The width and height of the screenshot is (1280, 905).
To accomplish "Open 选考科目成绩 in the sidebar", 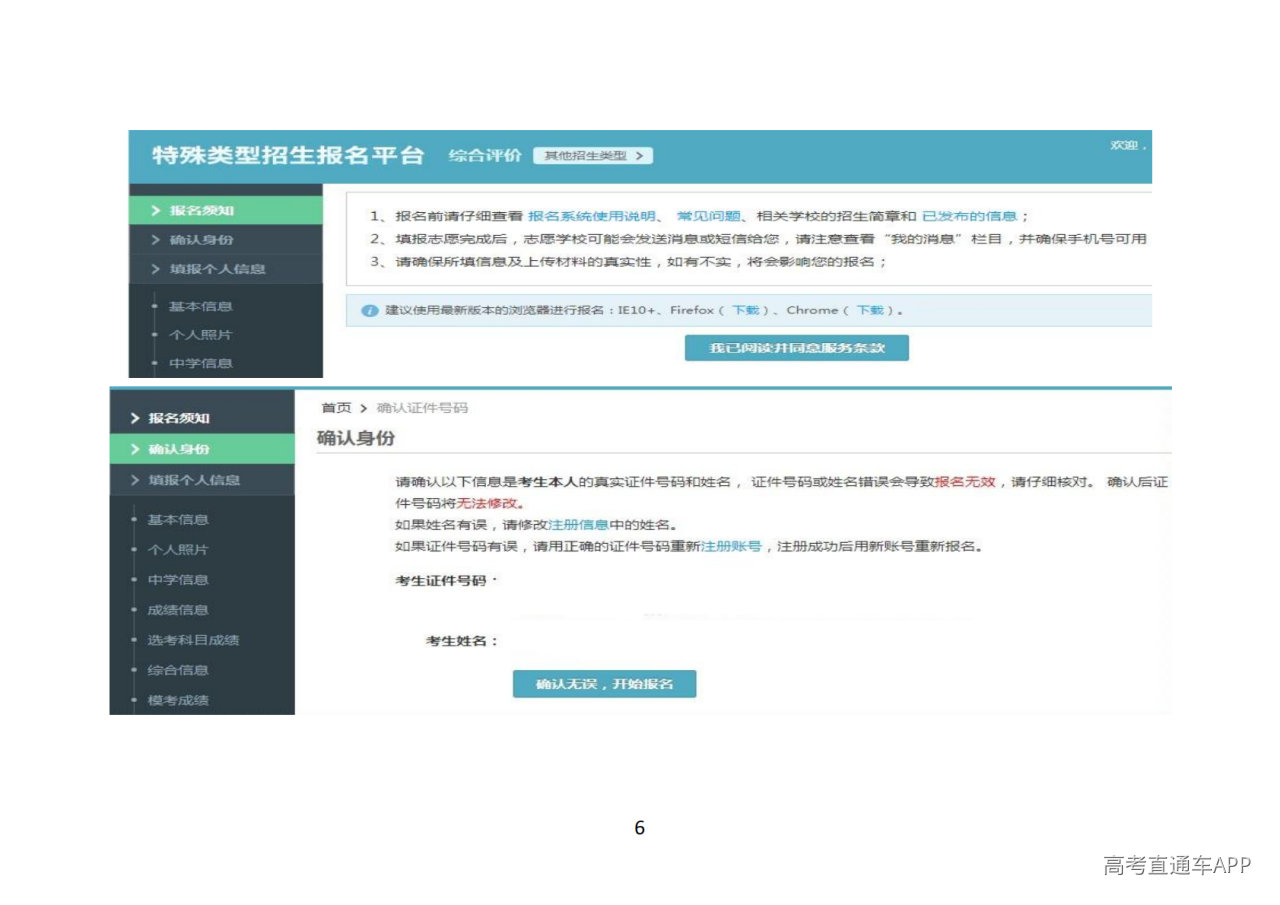I will 193,640.
